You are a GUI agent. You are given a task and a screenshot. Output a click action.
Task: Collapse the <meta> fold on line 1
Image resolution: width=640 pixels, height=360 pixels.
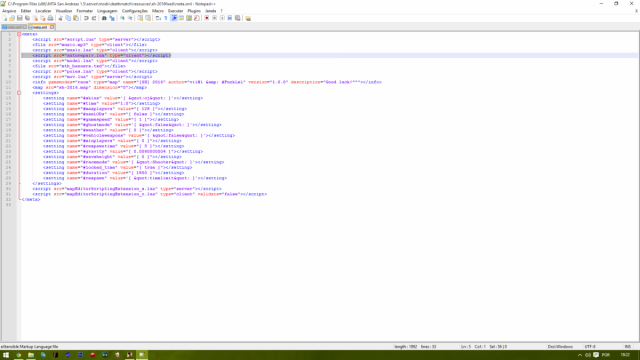tap(19, 34)
